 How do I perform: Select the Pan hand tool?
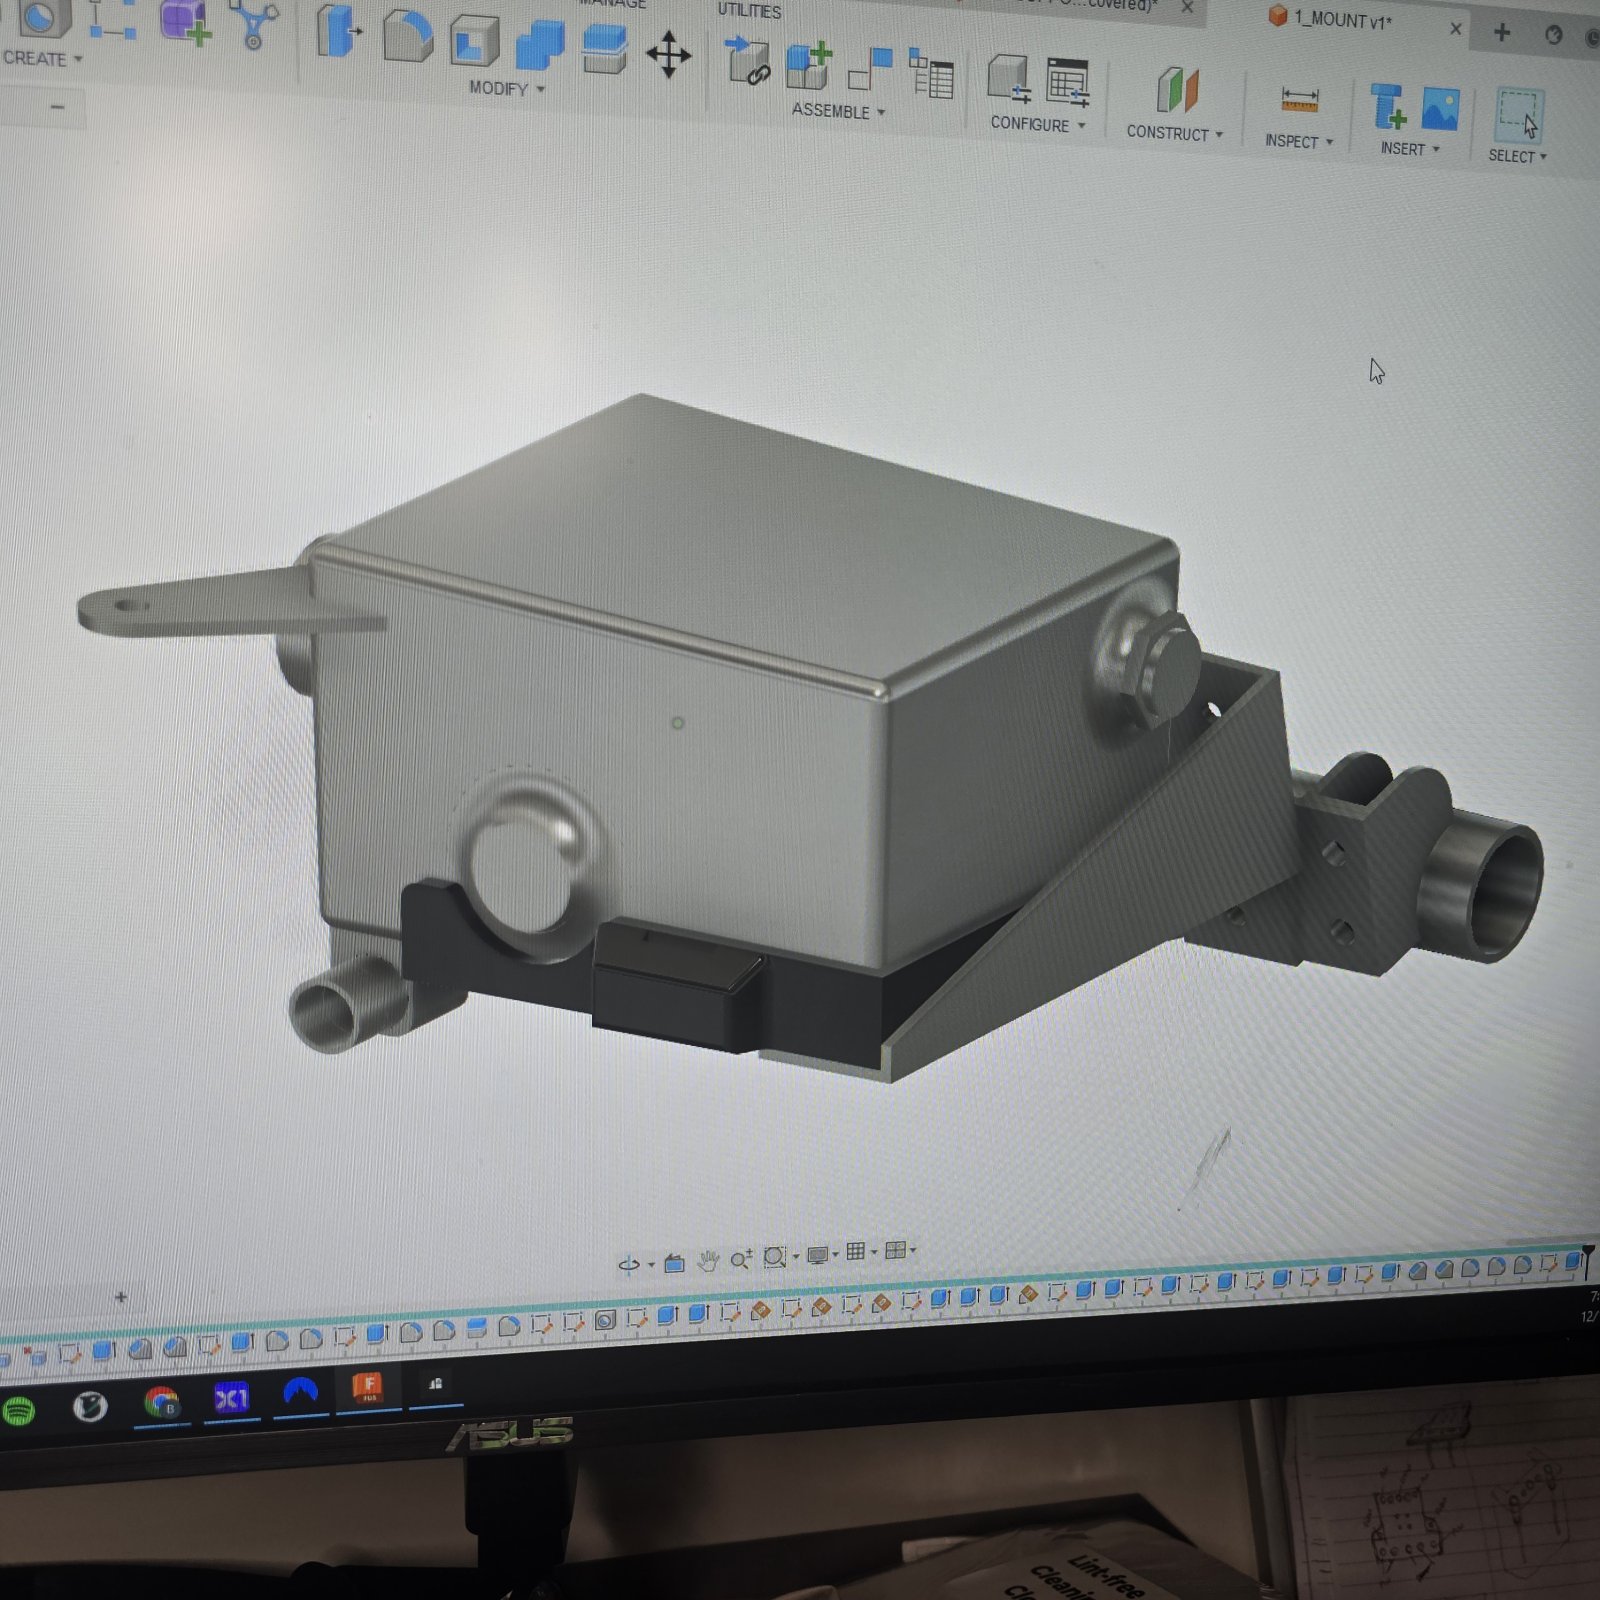click(708, 1260)
